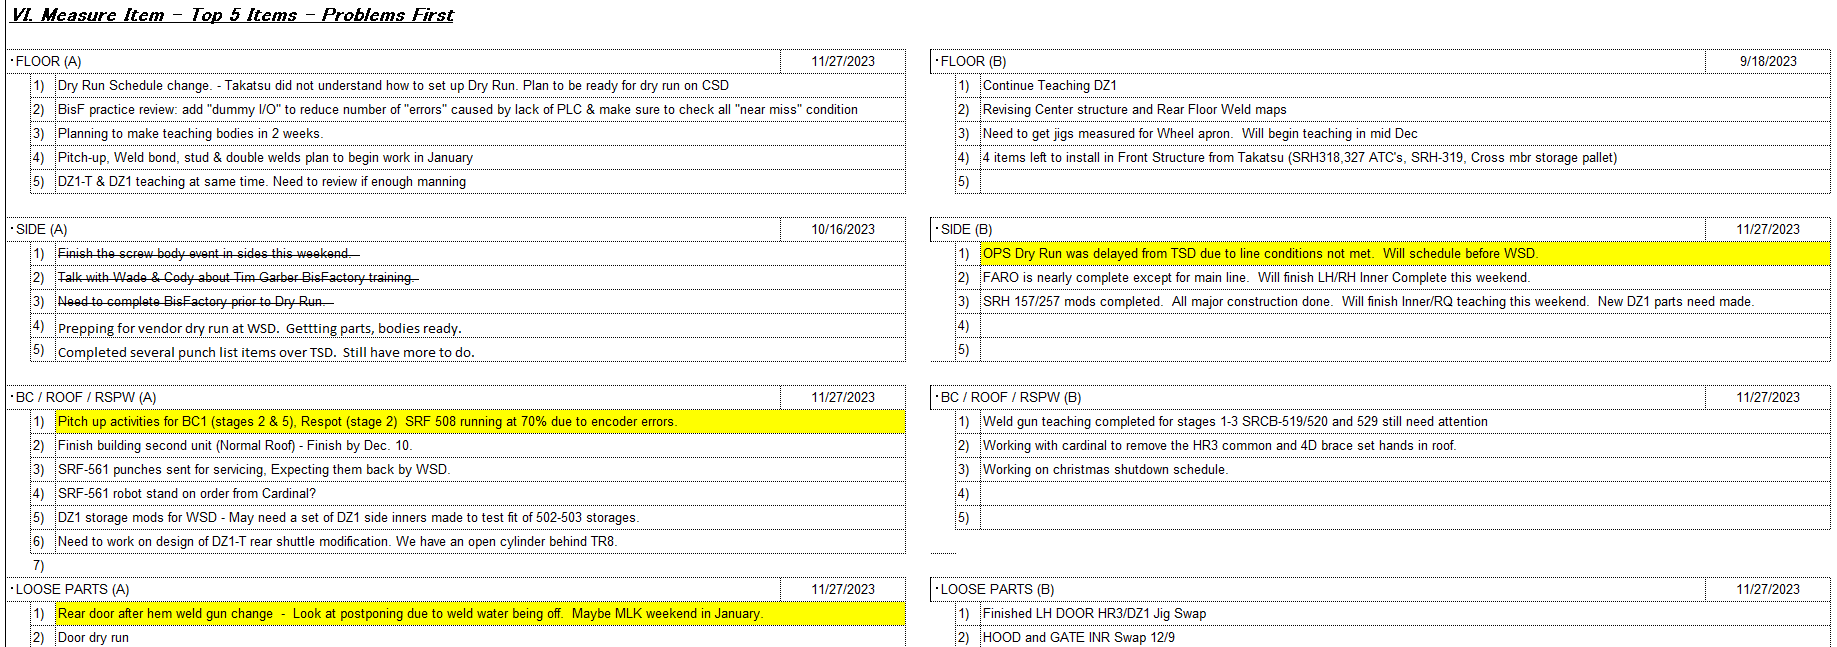The height and width of the screenshot is (647, 1837).
Task: Select the yellow 'Rear door after hem weld' cell
Action: (410, 614)
